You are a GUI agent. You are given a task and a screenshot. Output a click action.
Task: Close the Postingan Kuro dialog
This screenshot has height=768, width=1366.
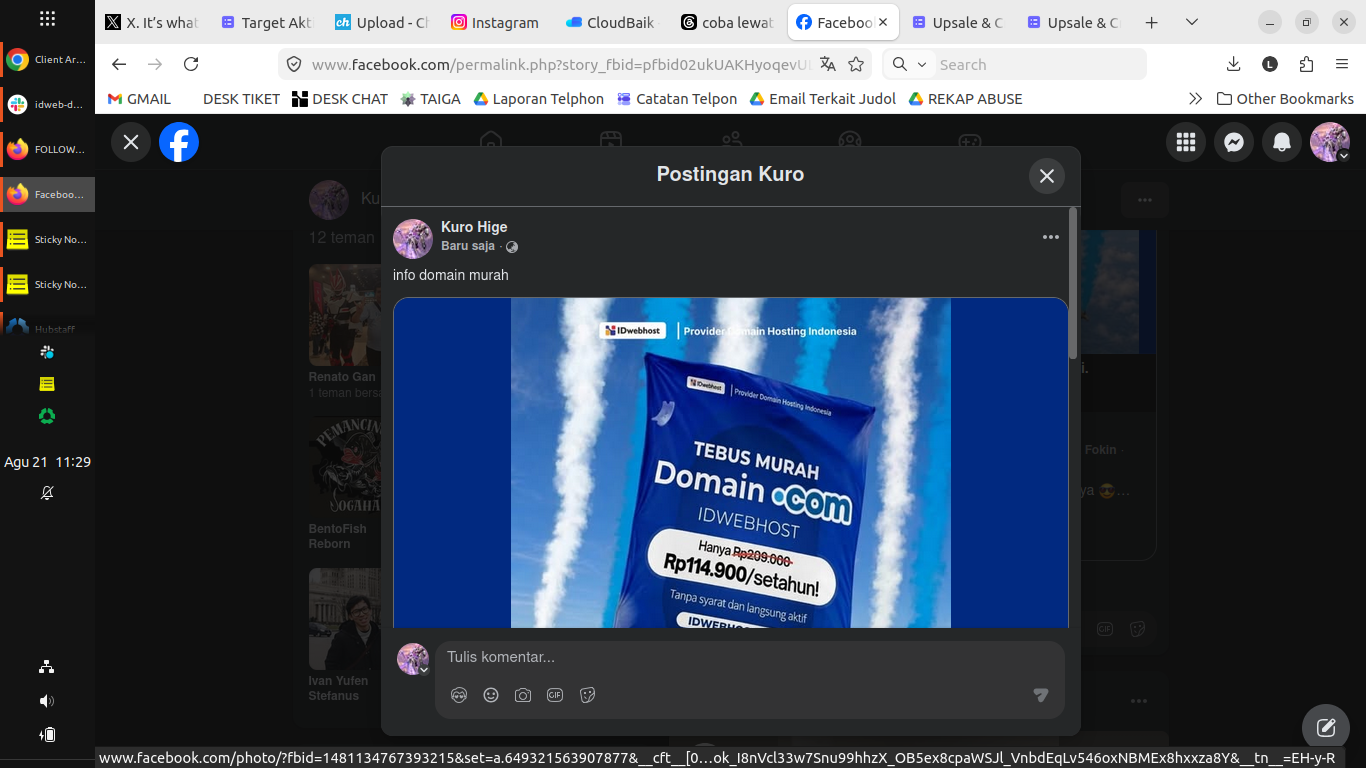click(1047, 176)
